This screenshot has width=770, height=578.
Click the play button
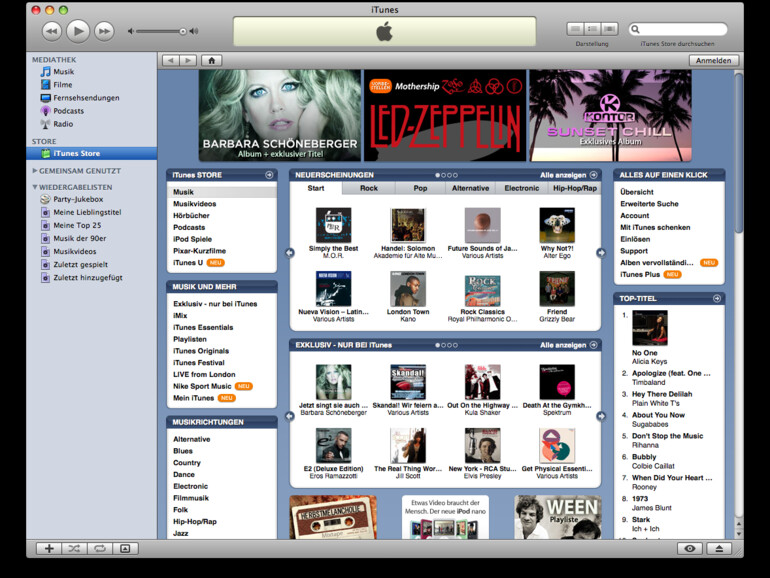point(78,31)
